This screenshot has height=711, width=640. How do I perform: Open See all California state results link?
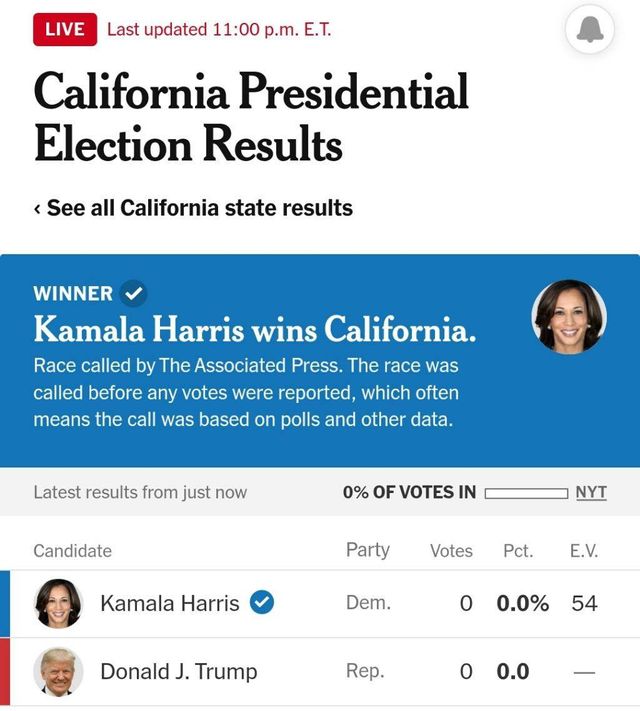coord(193,208)
